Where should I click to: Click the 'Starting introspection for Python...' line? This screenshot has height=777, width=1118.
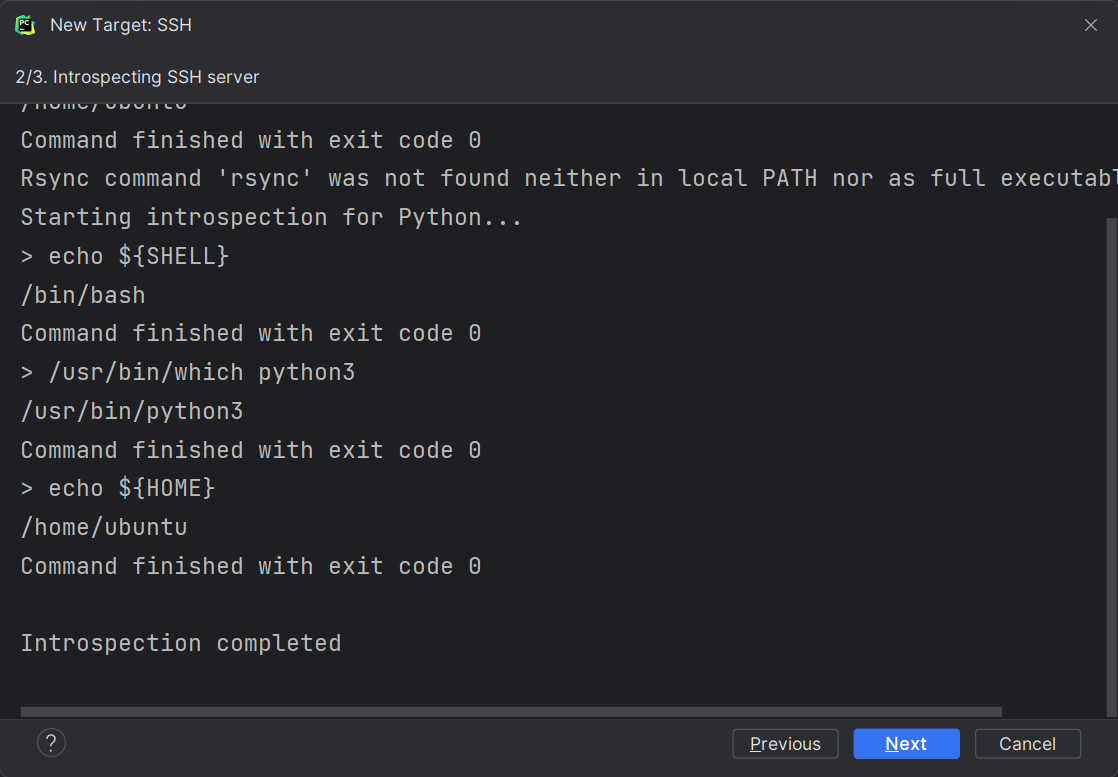271,217
